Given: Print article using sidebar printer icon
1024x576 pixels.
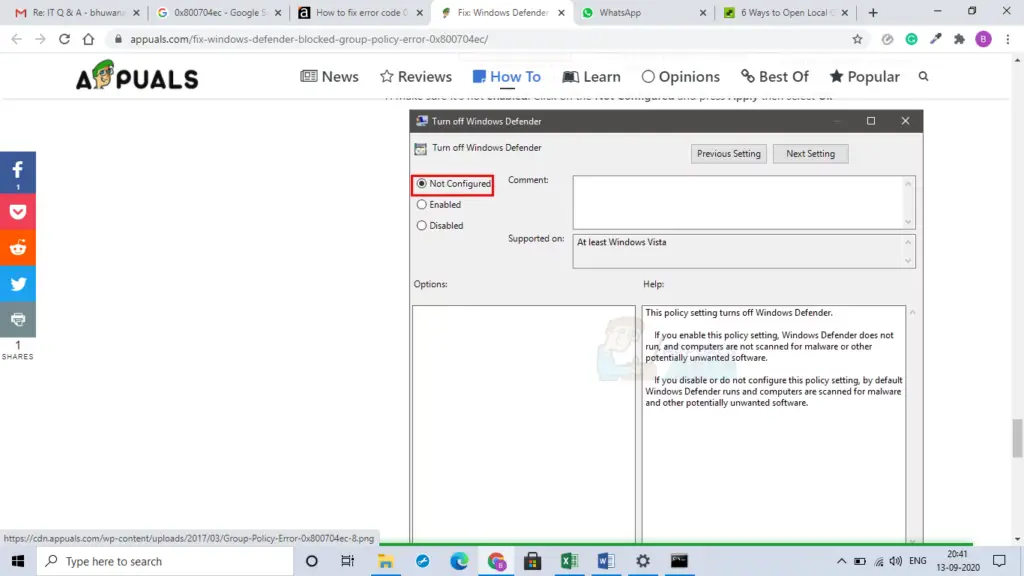Looking at the screenshot, I should [18, 319].
